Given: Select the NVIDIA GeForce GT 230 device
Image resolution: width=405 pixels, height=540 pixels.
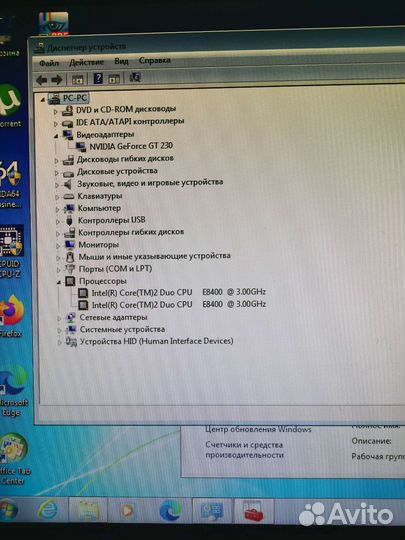Looking at the screenshot, I should 131,146.
